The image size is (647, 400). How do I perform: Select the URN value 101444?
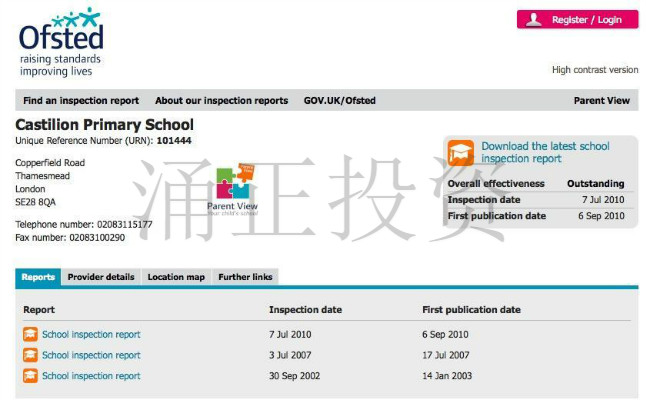tap(174, 140)
